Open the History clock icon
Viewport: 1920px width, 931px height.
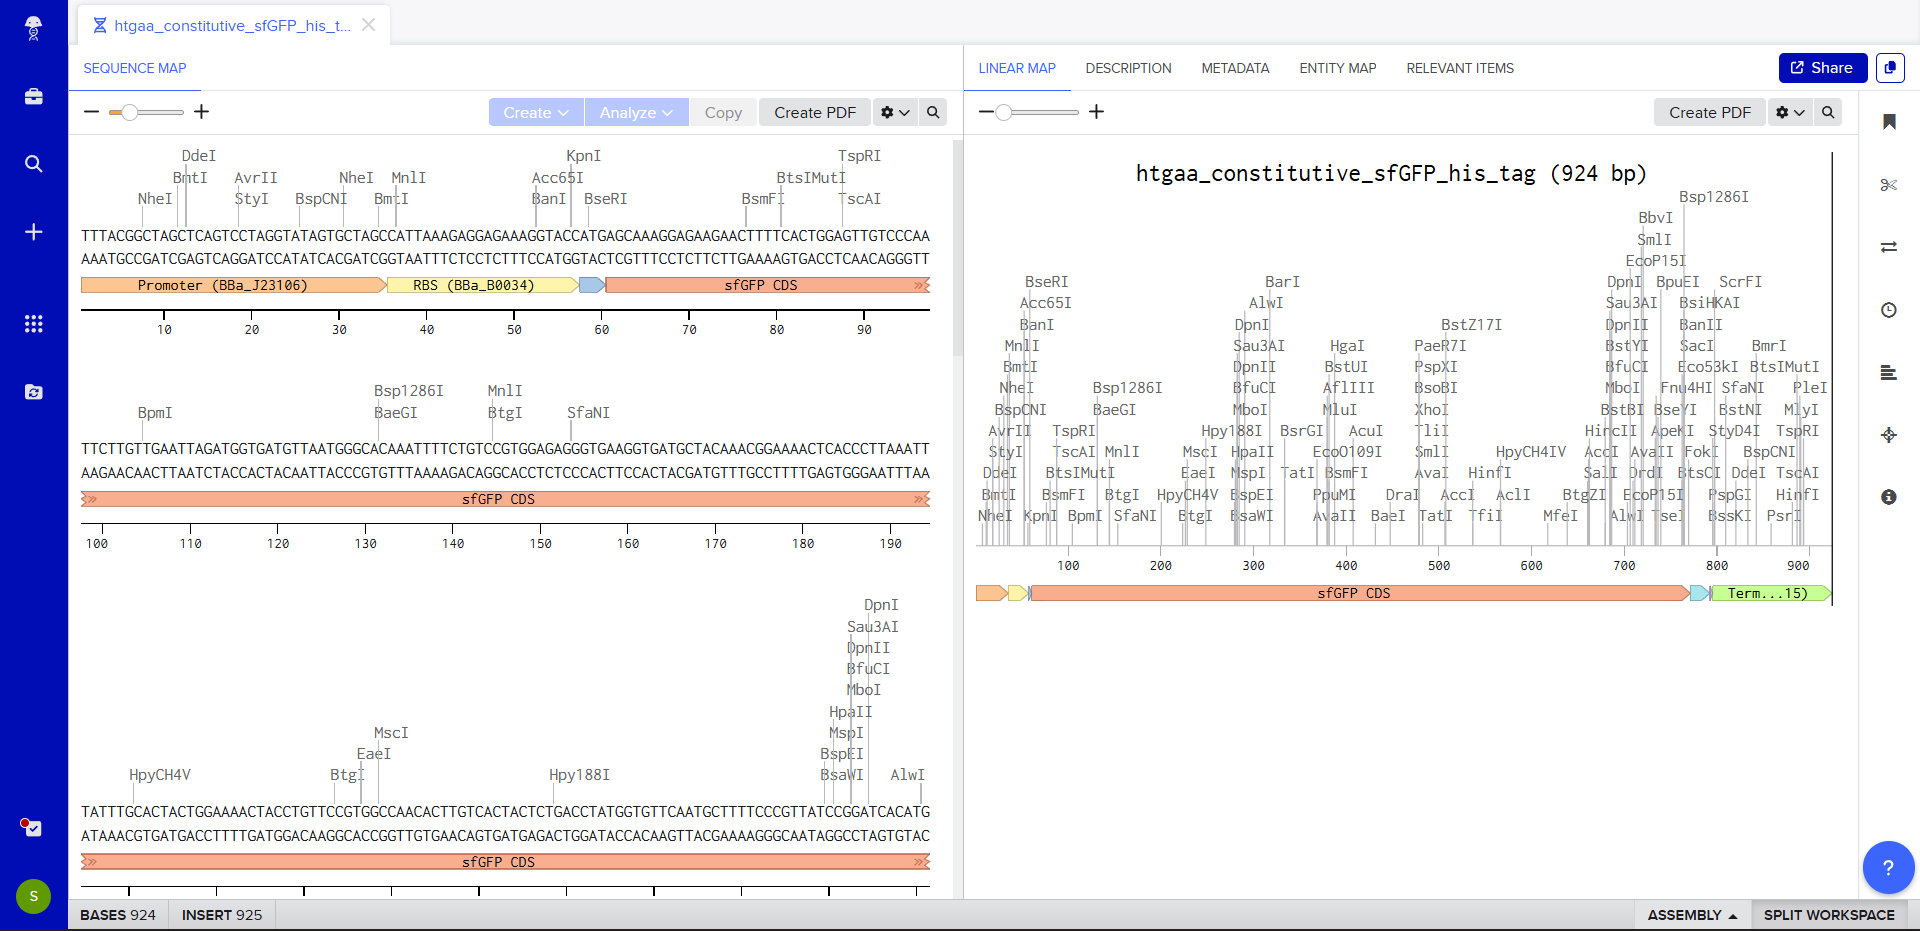pos(1889,310)
